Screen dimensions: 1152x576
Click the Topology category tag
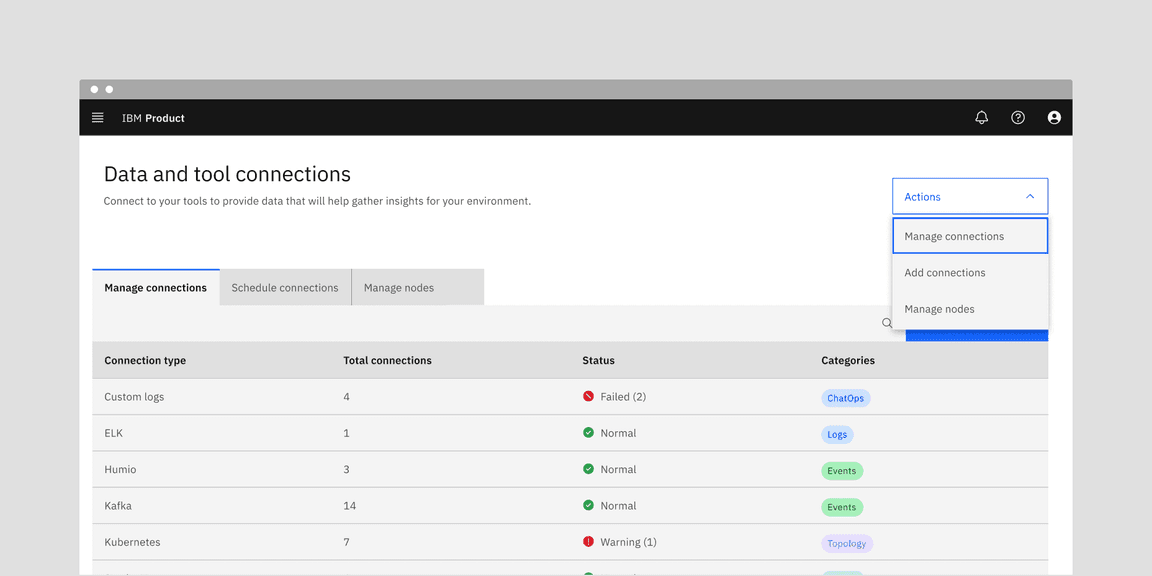point(846,543)
